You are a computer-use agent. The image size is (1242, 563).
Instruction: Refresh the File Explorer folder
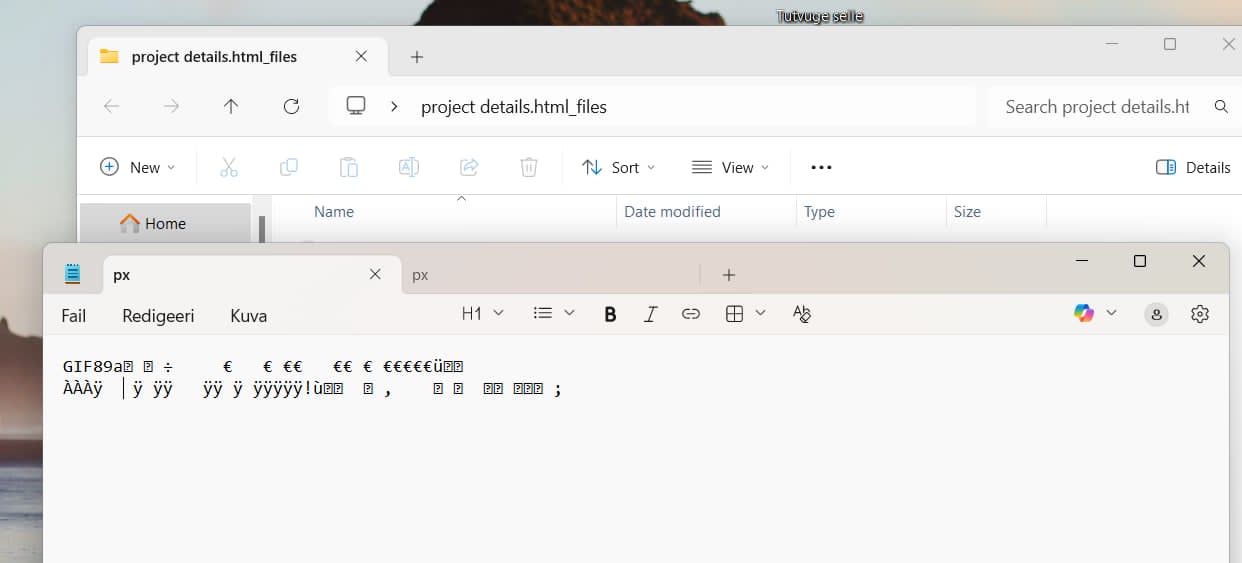pos(291,107)
